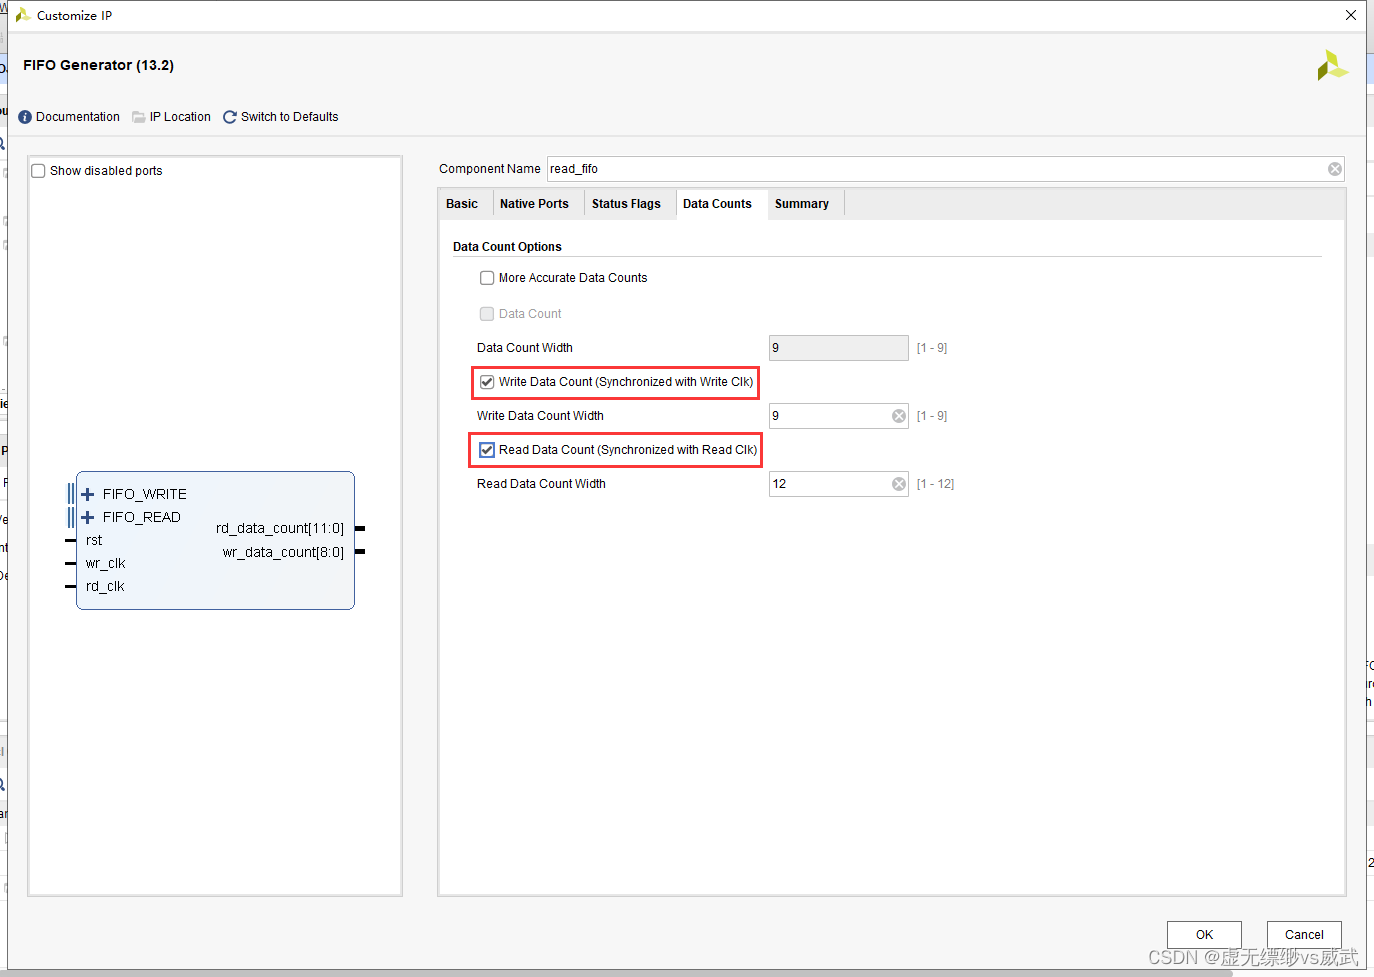The width and height of the screenshot is (1374, 977).
Task: Click the Data Count Options heading
Action: pos(507,247)
